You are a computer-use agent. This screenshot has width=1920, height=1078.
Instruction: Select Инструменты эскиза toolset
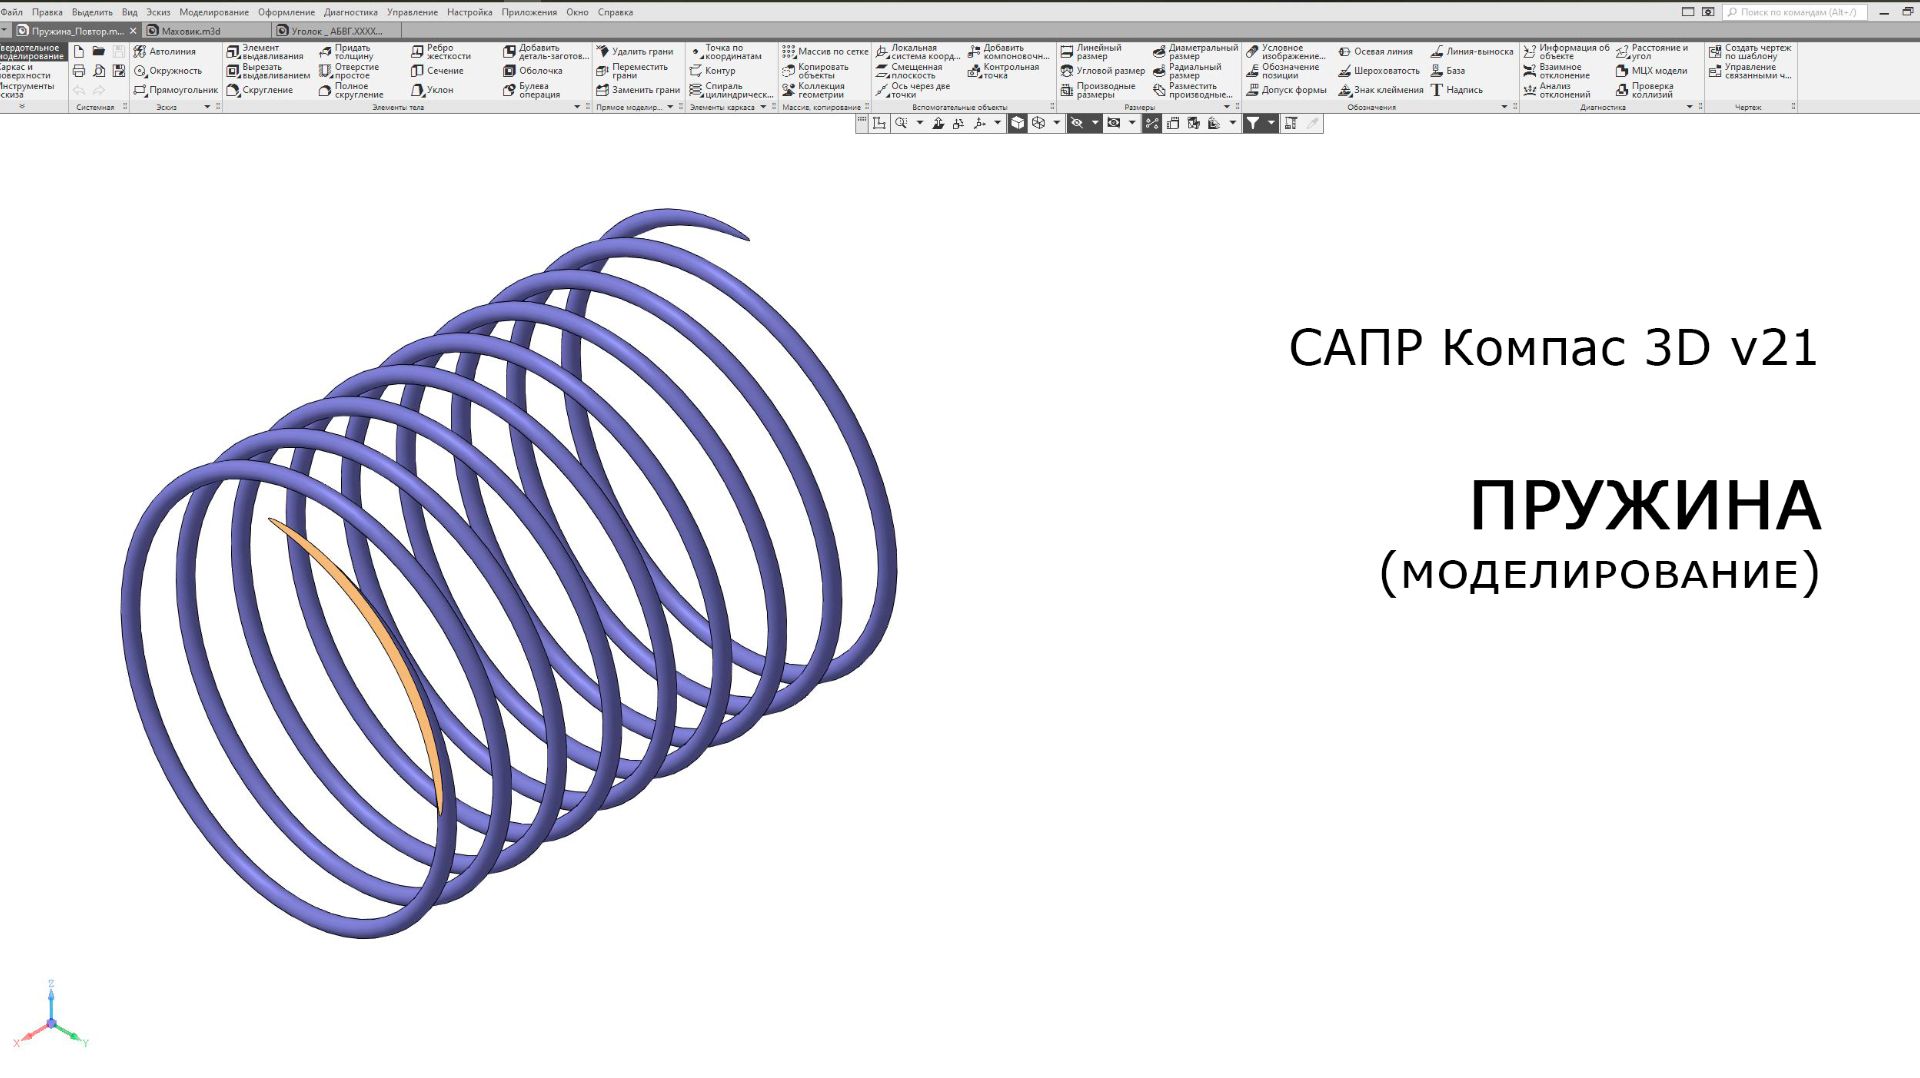(28, 90)
